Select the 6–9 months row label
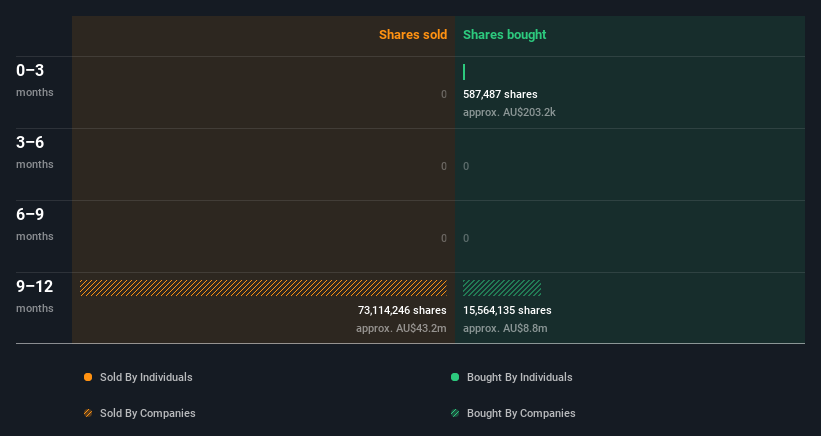 tap(35, 225)
